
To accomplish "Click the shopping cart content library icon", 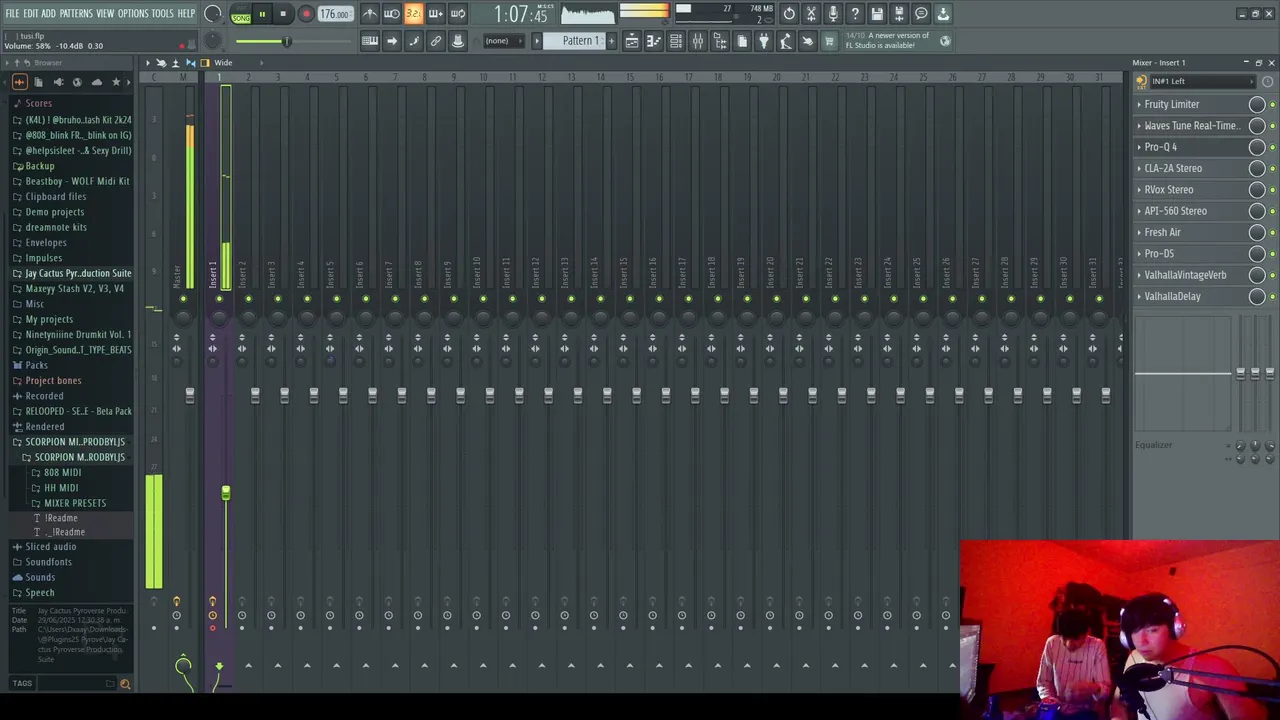I will tap(829, 41).
